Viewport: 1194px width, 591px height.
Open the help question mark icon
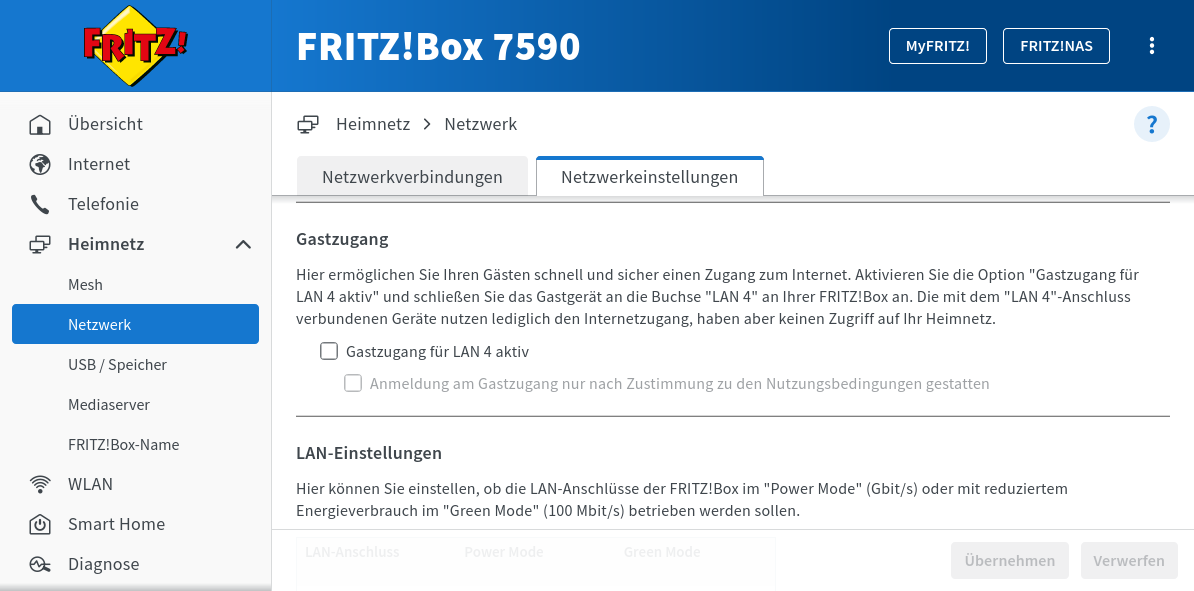pyautogui.click(x=1151, y=124)
